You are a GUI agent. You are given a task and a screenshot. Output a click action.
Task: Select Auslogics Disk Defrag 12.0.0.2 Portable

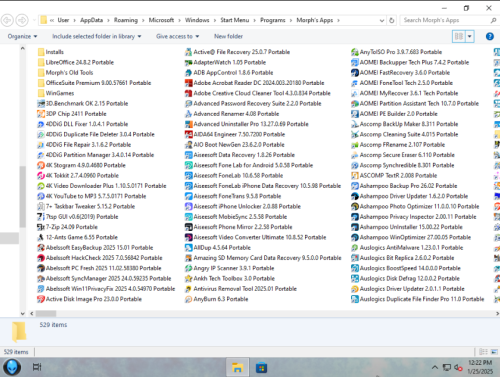pos(405,279)
